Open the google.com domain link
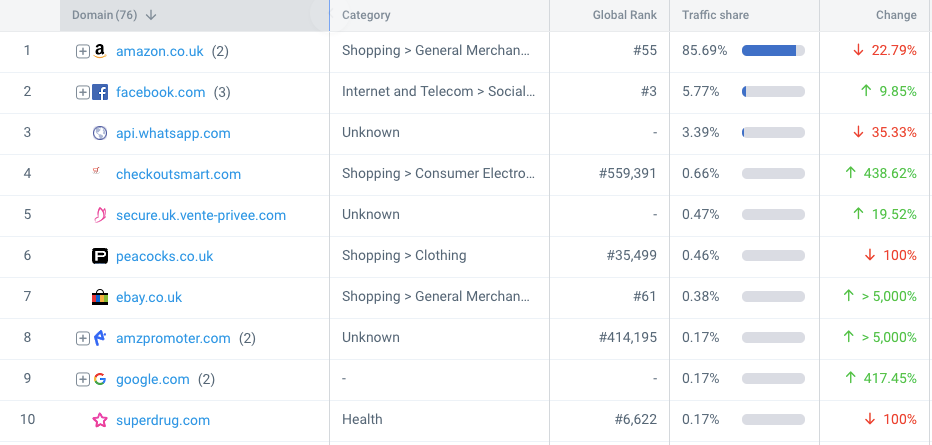 (x=153, y=379)
